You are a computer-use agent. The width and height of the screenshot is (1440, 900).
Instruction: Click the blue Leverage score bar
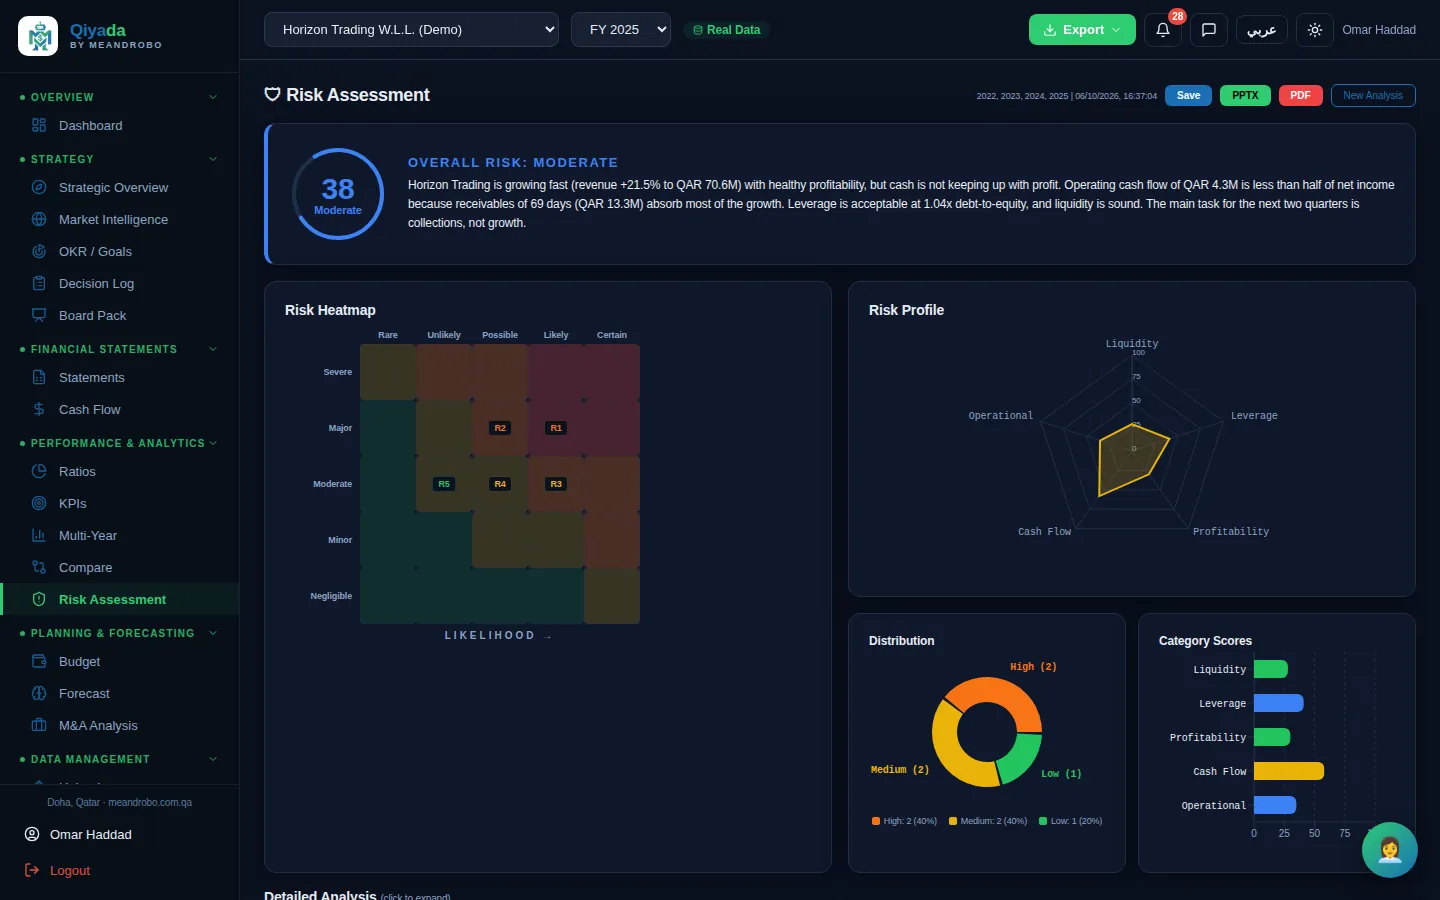[1279, 703]
